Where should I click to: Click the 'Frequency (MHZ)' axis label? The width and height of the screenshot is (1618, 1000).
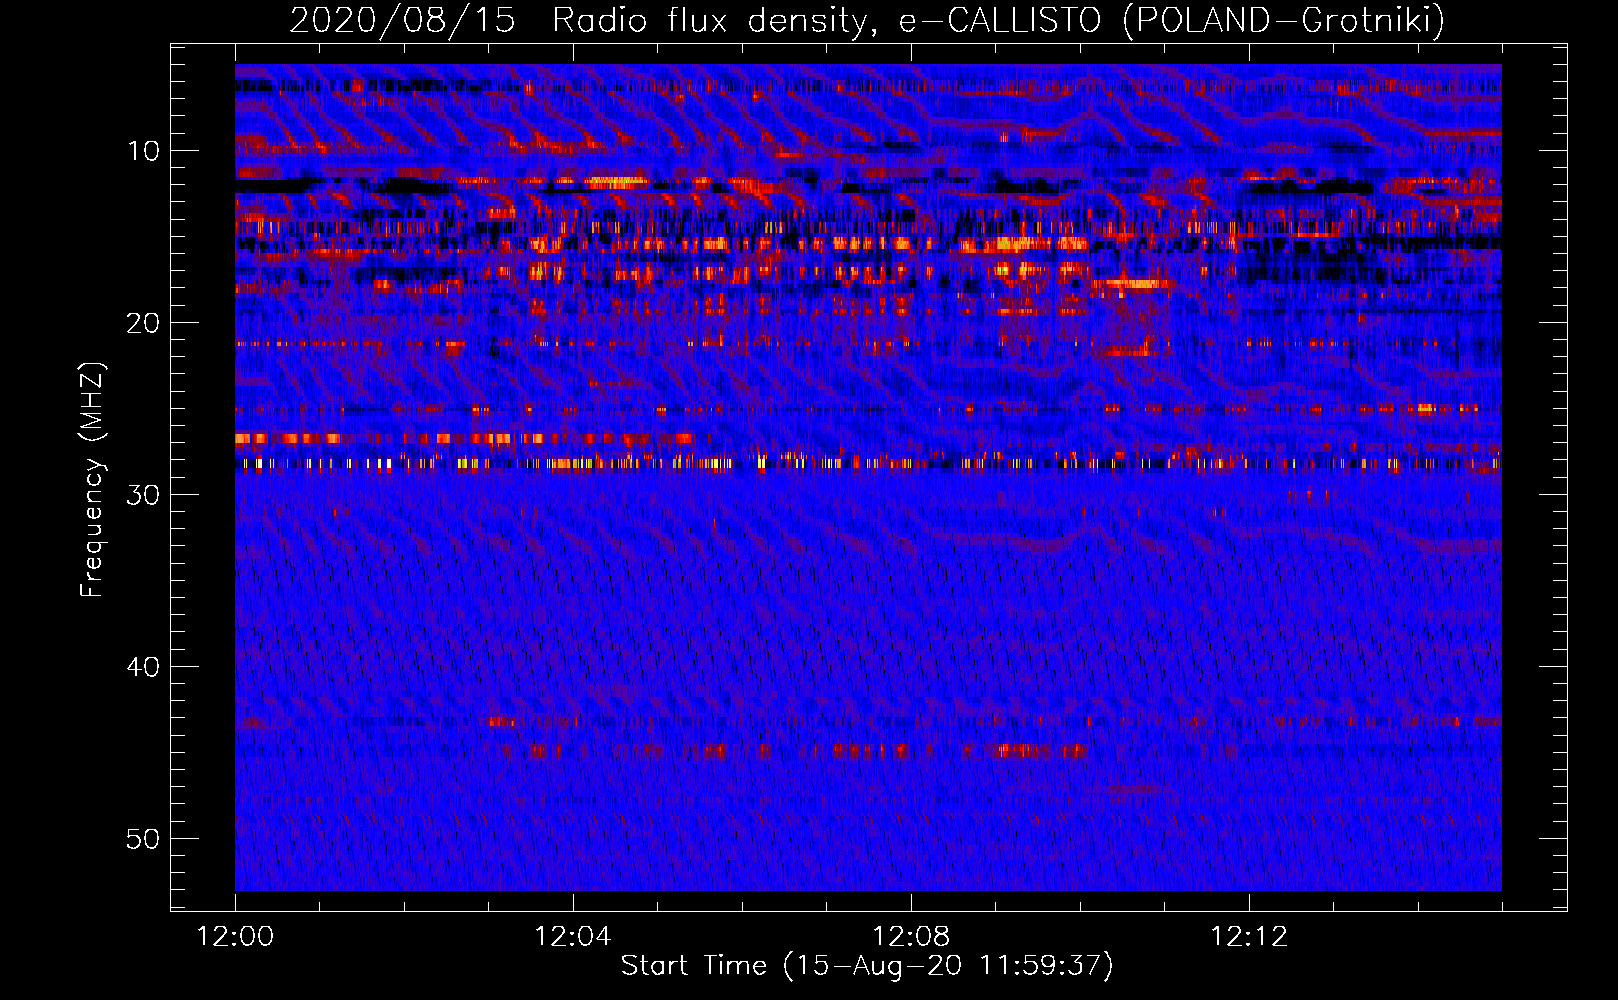(x=91, y=479)
